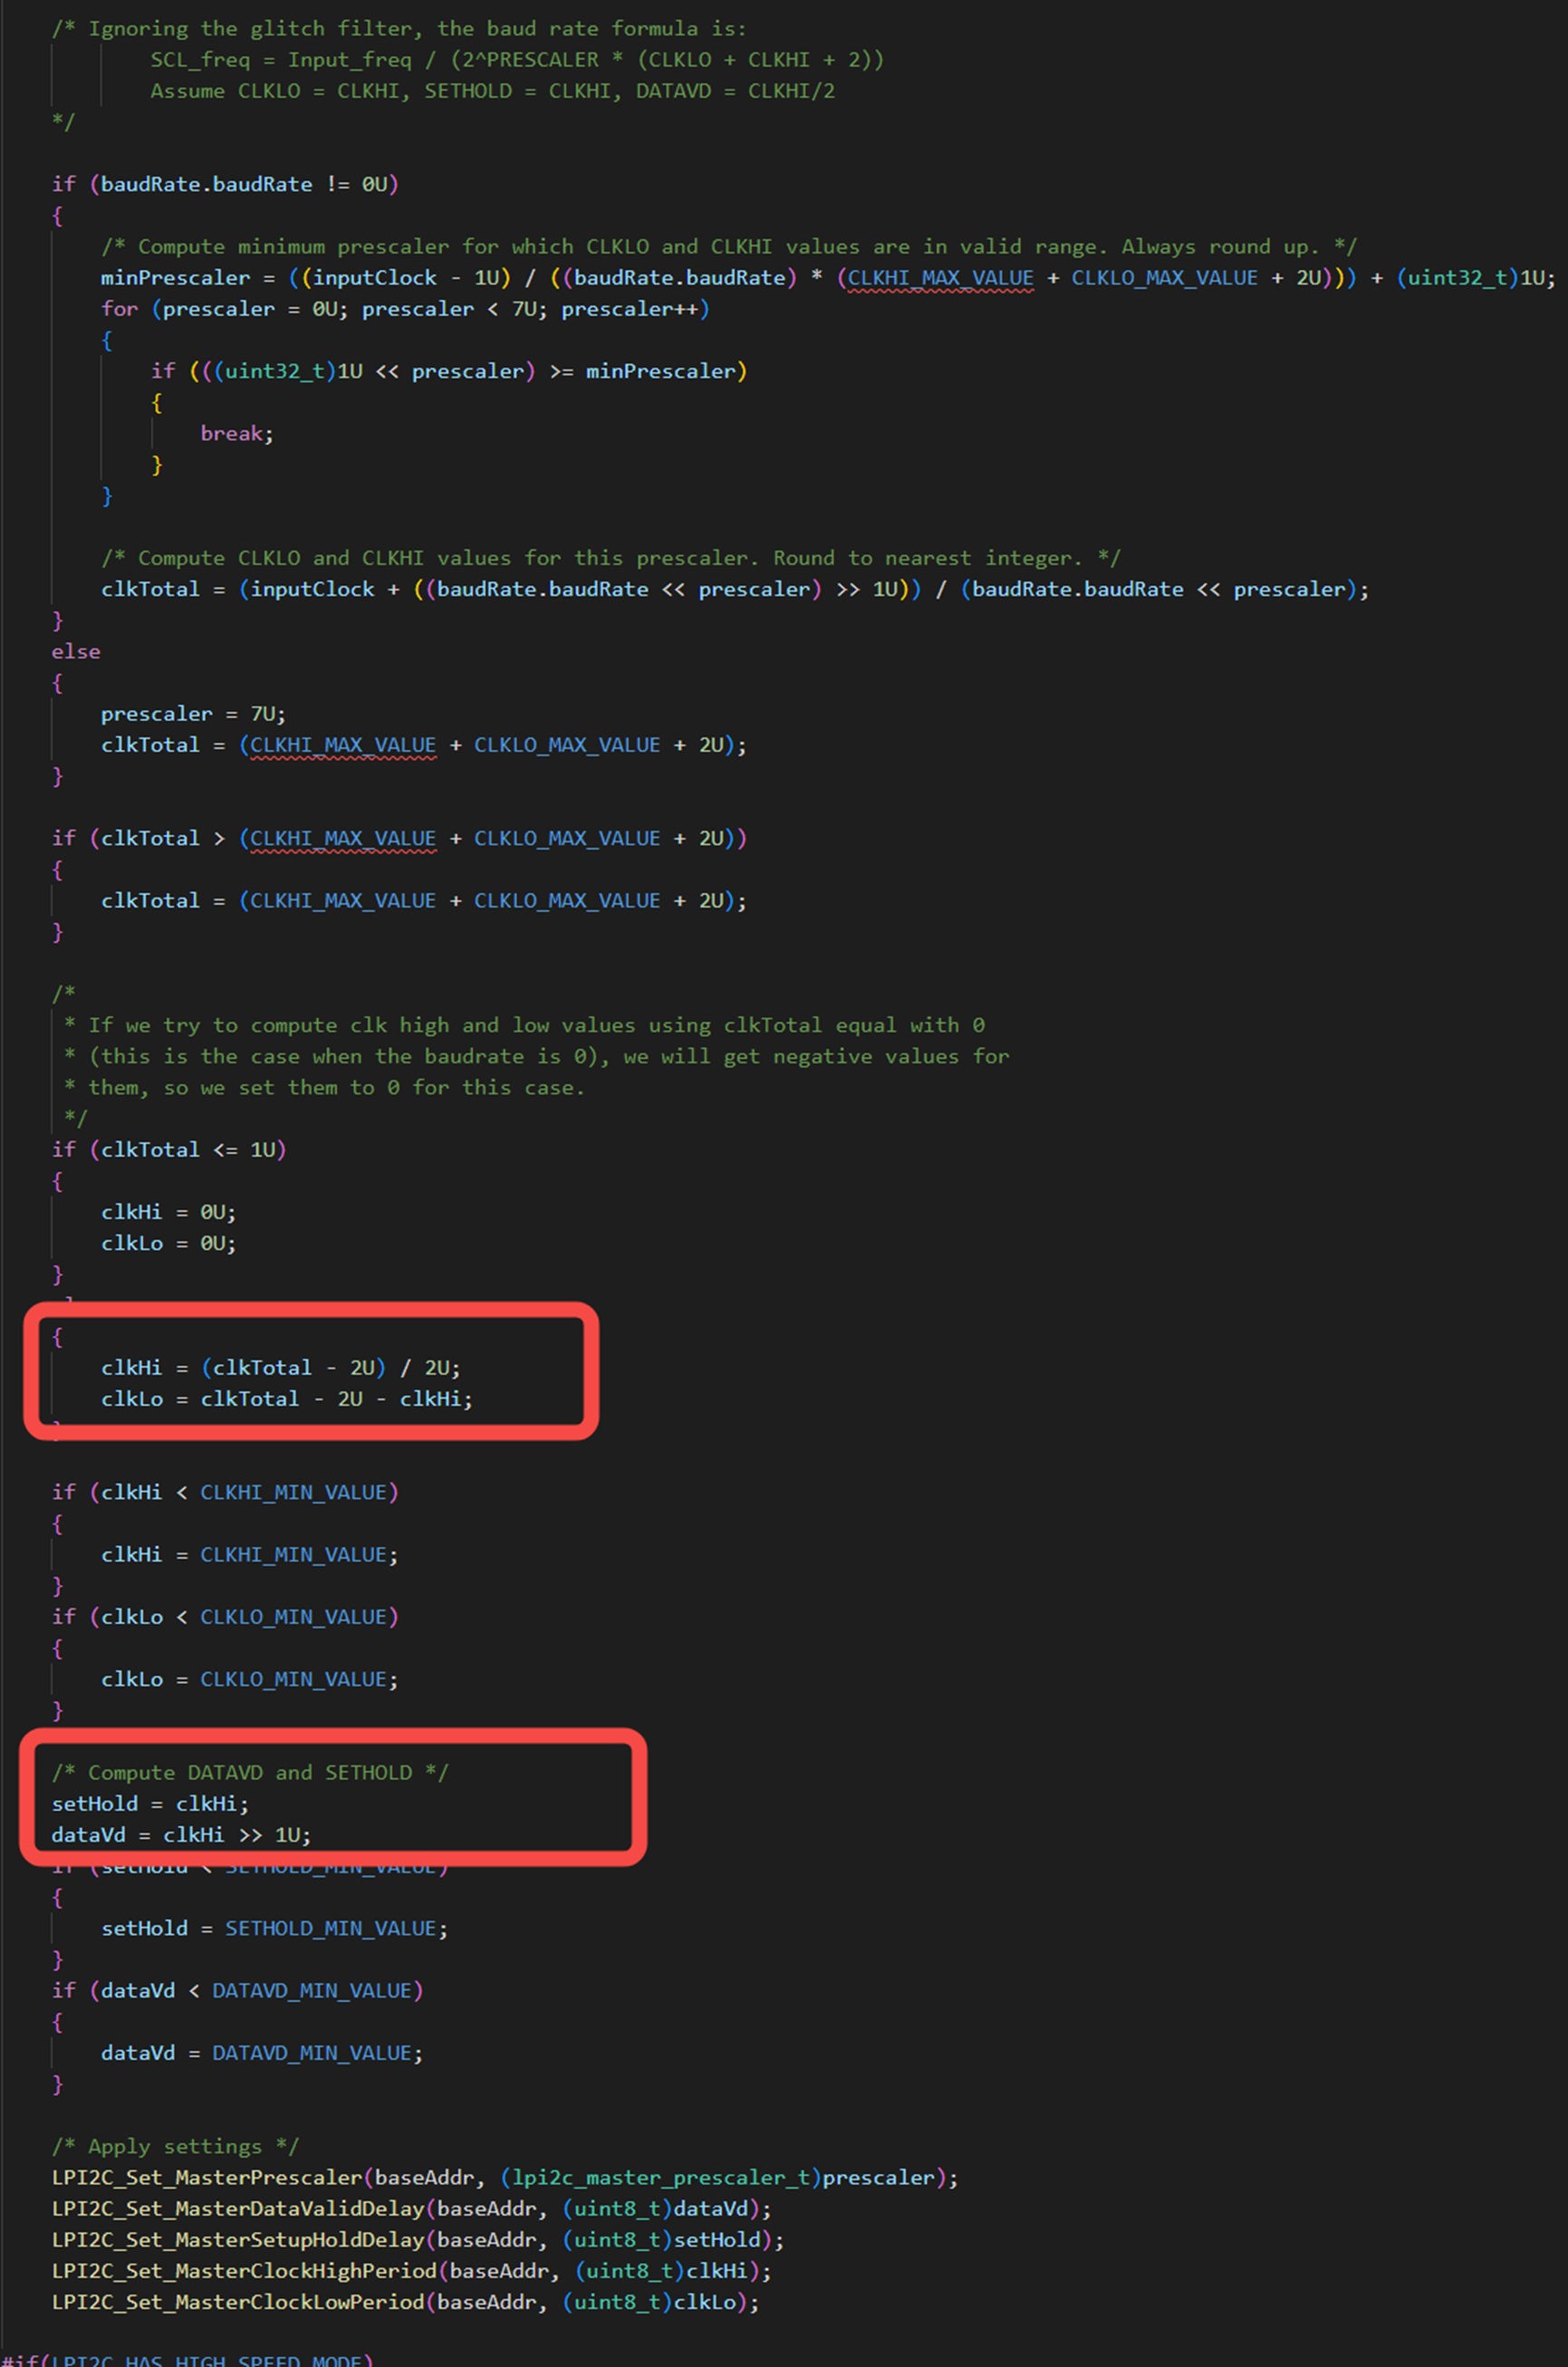This screenshot has height=2367, width=1568.
Task: Click clkTotal in the clkTotal > comparison
Action: tap(150, 838)
